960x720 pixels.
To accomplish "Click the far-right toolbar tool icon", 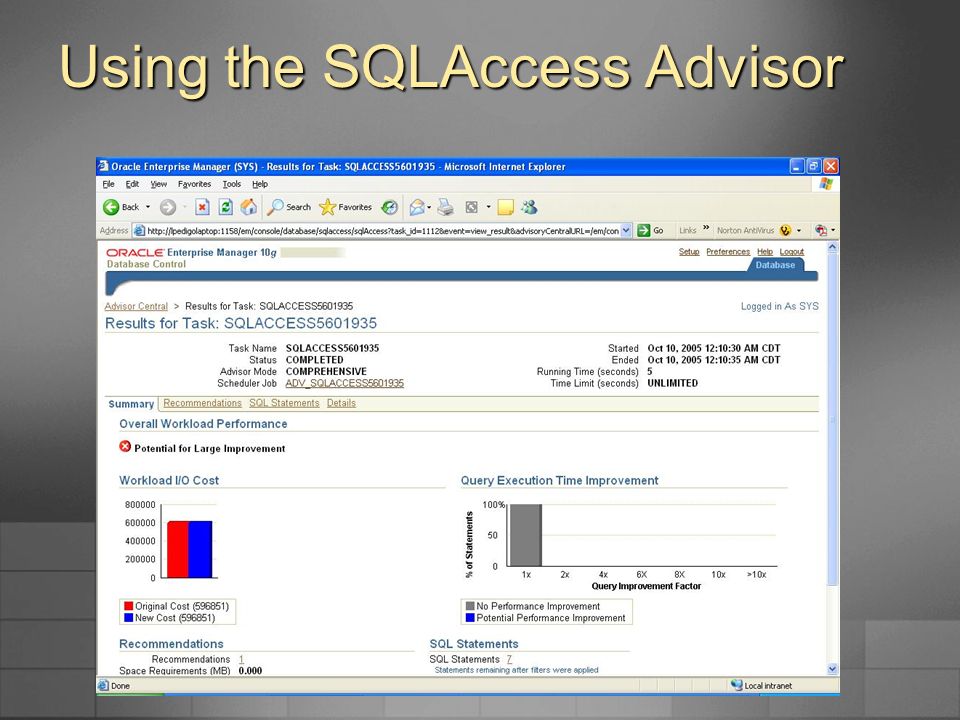I will click(820, 231).
